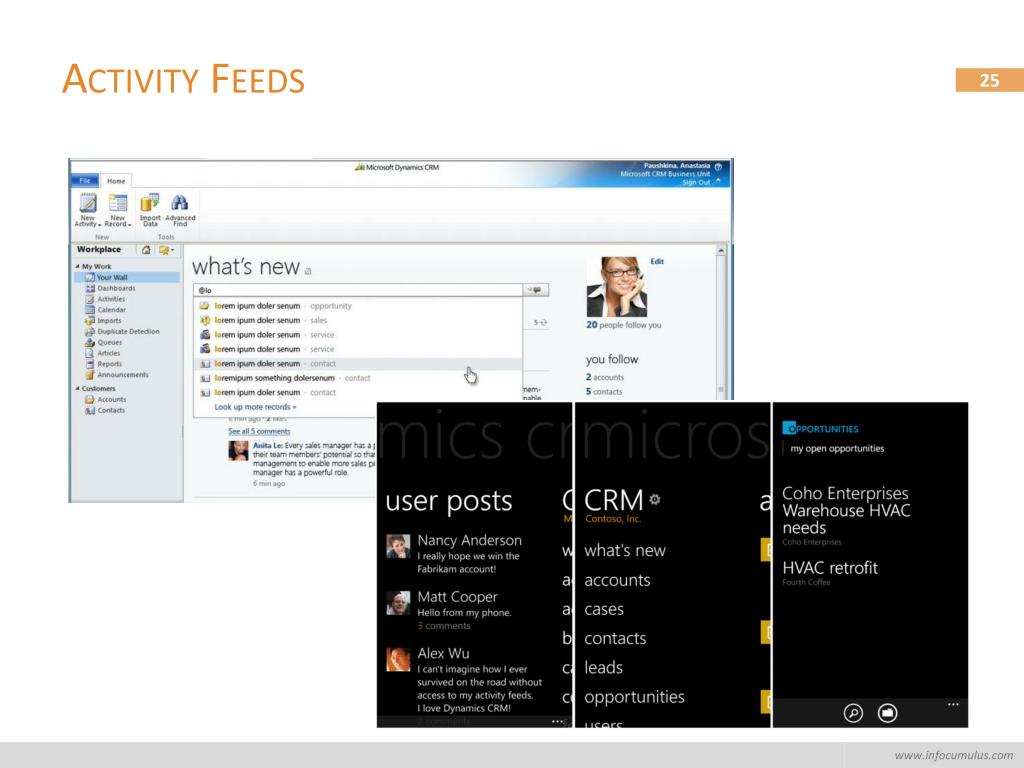Open Accounts under Customers
The width and height of the screenshot is (1024, 768).
pos(105,399)
